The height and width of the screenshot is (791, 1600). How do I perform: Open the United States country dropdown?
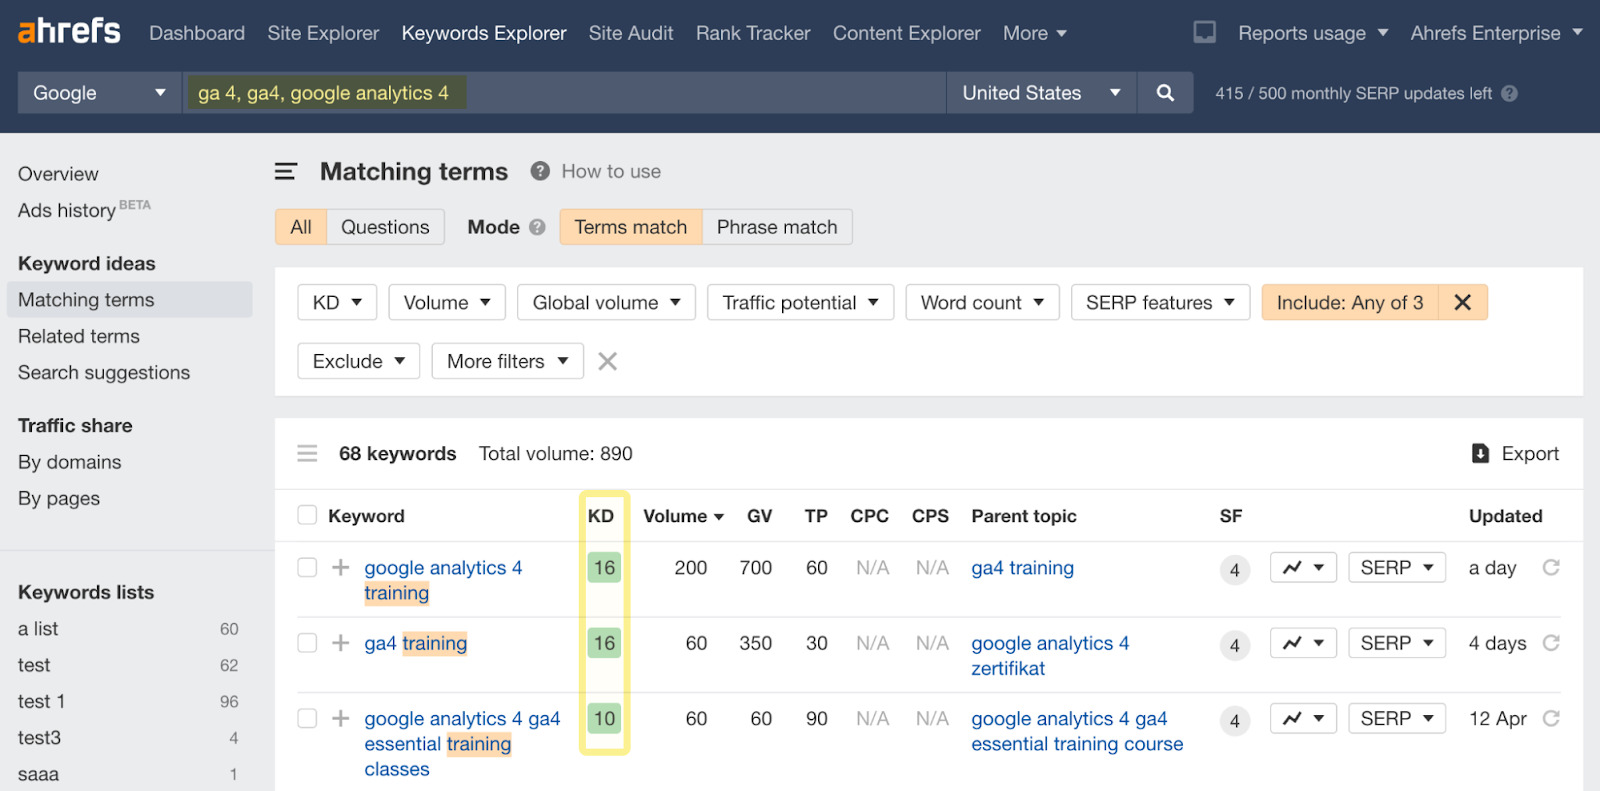[1041, 93]
